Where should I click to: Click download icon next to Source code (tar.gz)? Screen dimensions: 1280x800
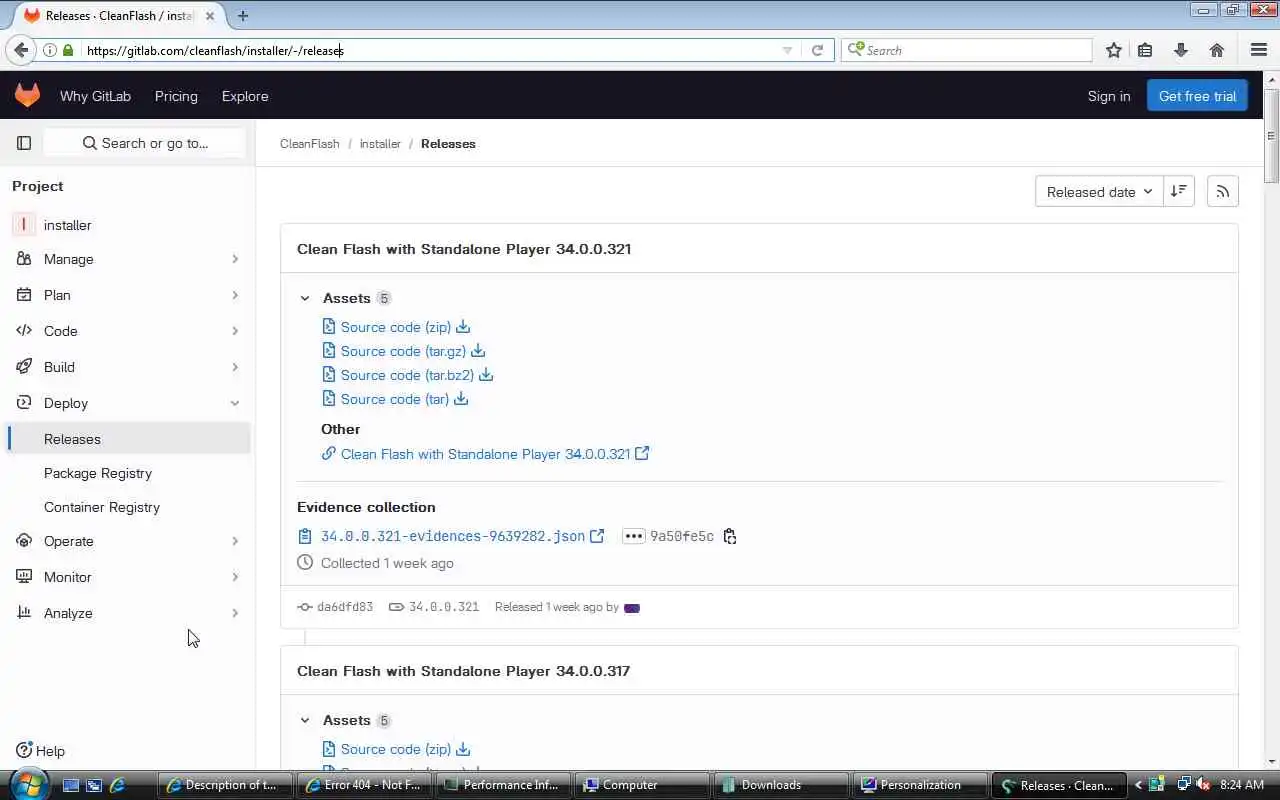tap(478, 351)
